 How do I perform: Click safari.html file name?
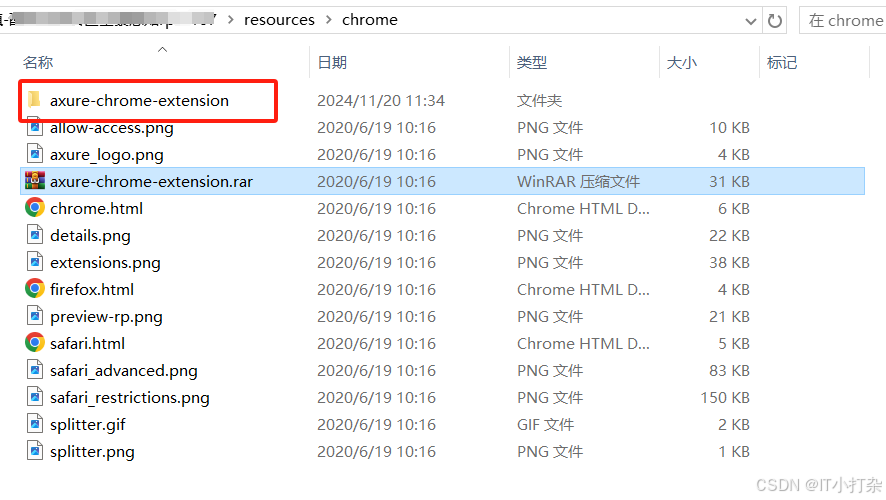tap(87, 344)
